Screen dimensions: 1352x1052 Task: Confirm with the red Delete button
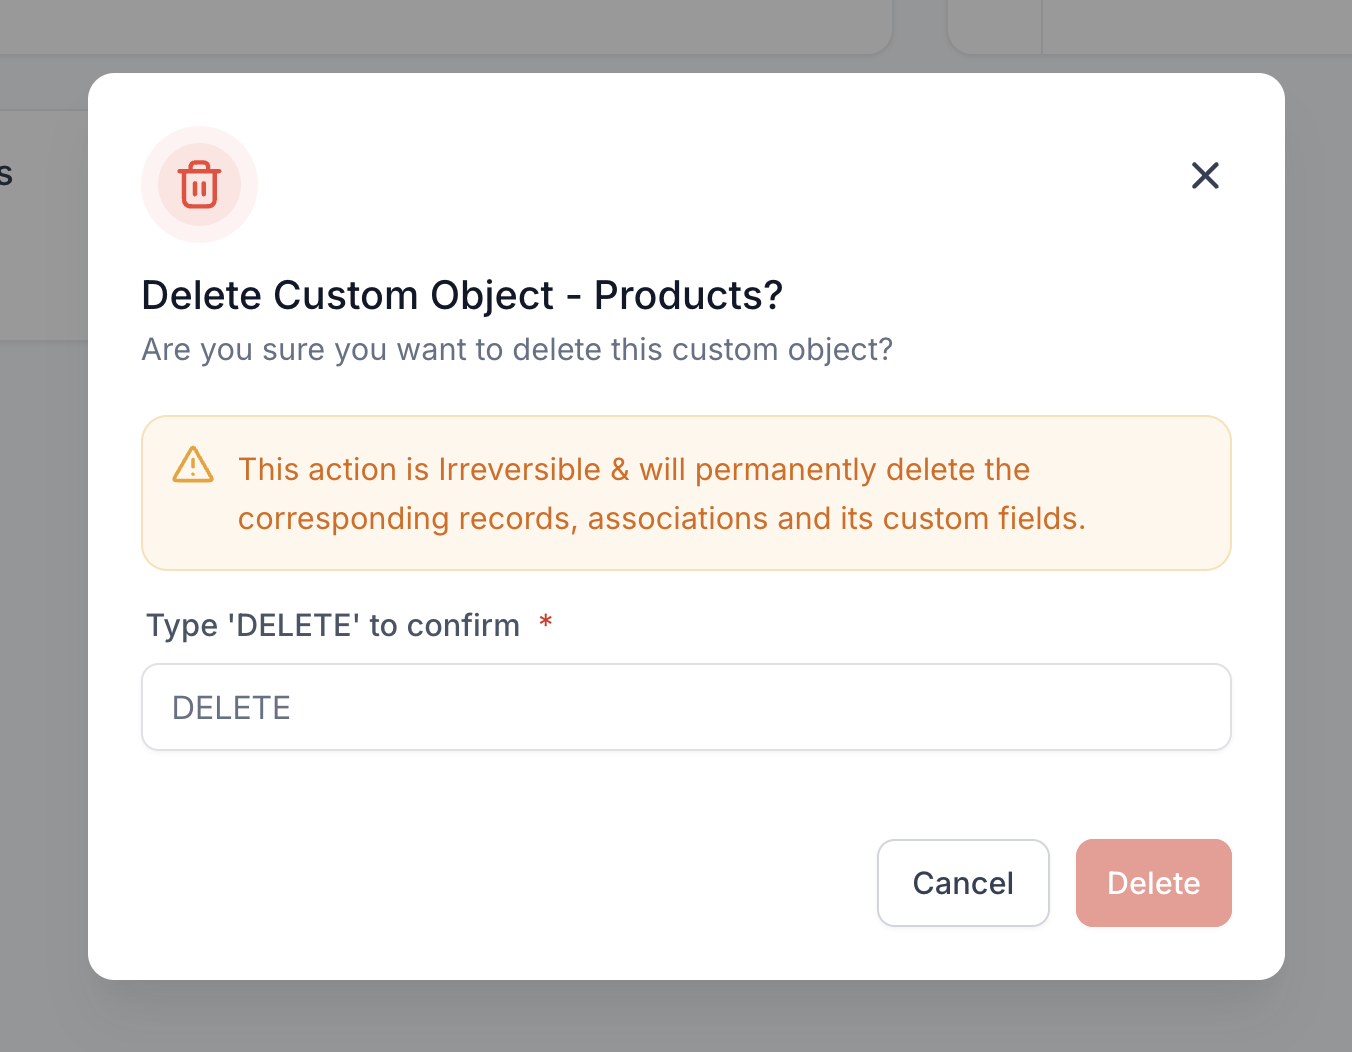(1153, 883)
